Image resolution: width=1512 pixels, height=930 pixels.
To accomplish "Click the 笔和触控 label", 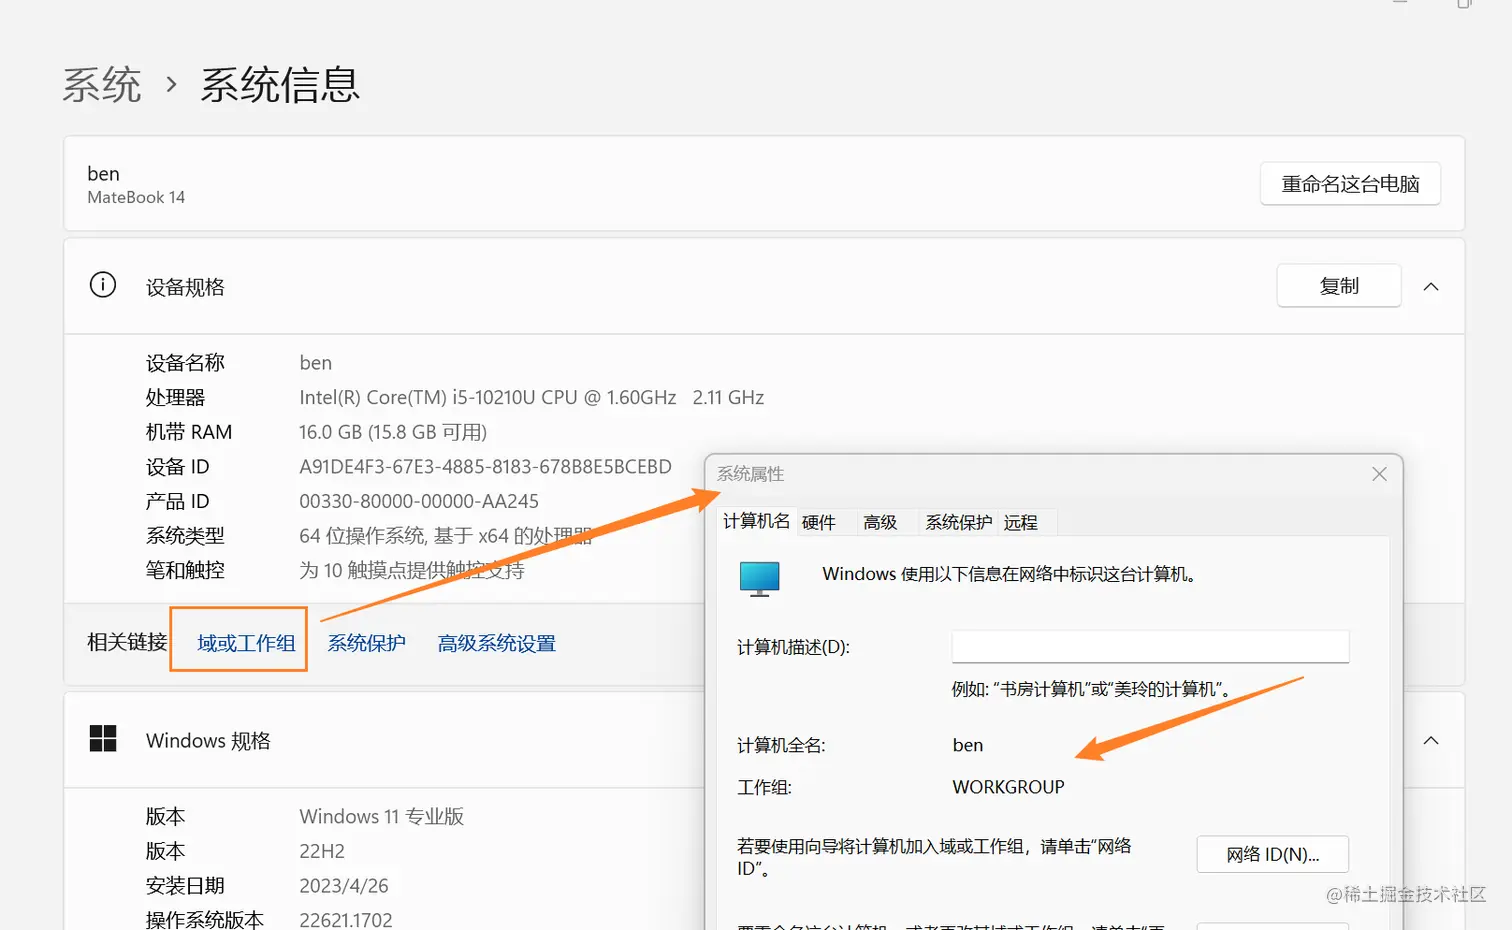I will pos(185,570).
